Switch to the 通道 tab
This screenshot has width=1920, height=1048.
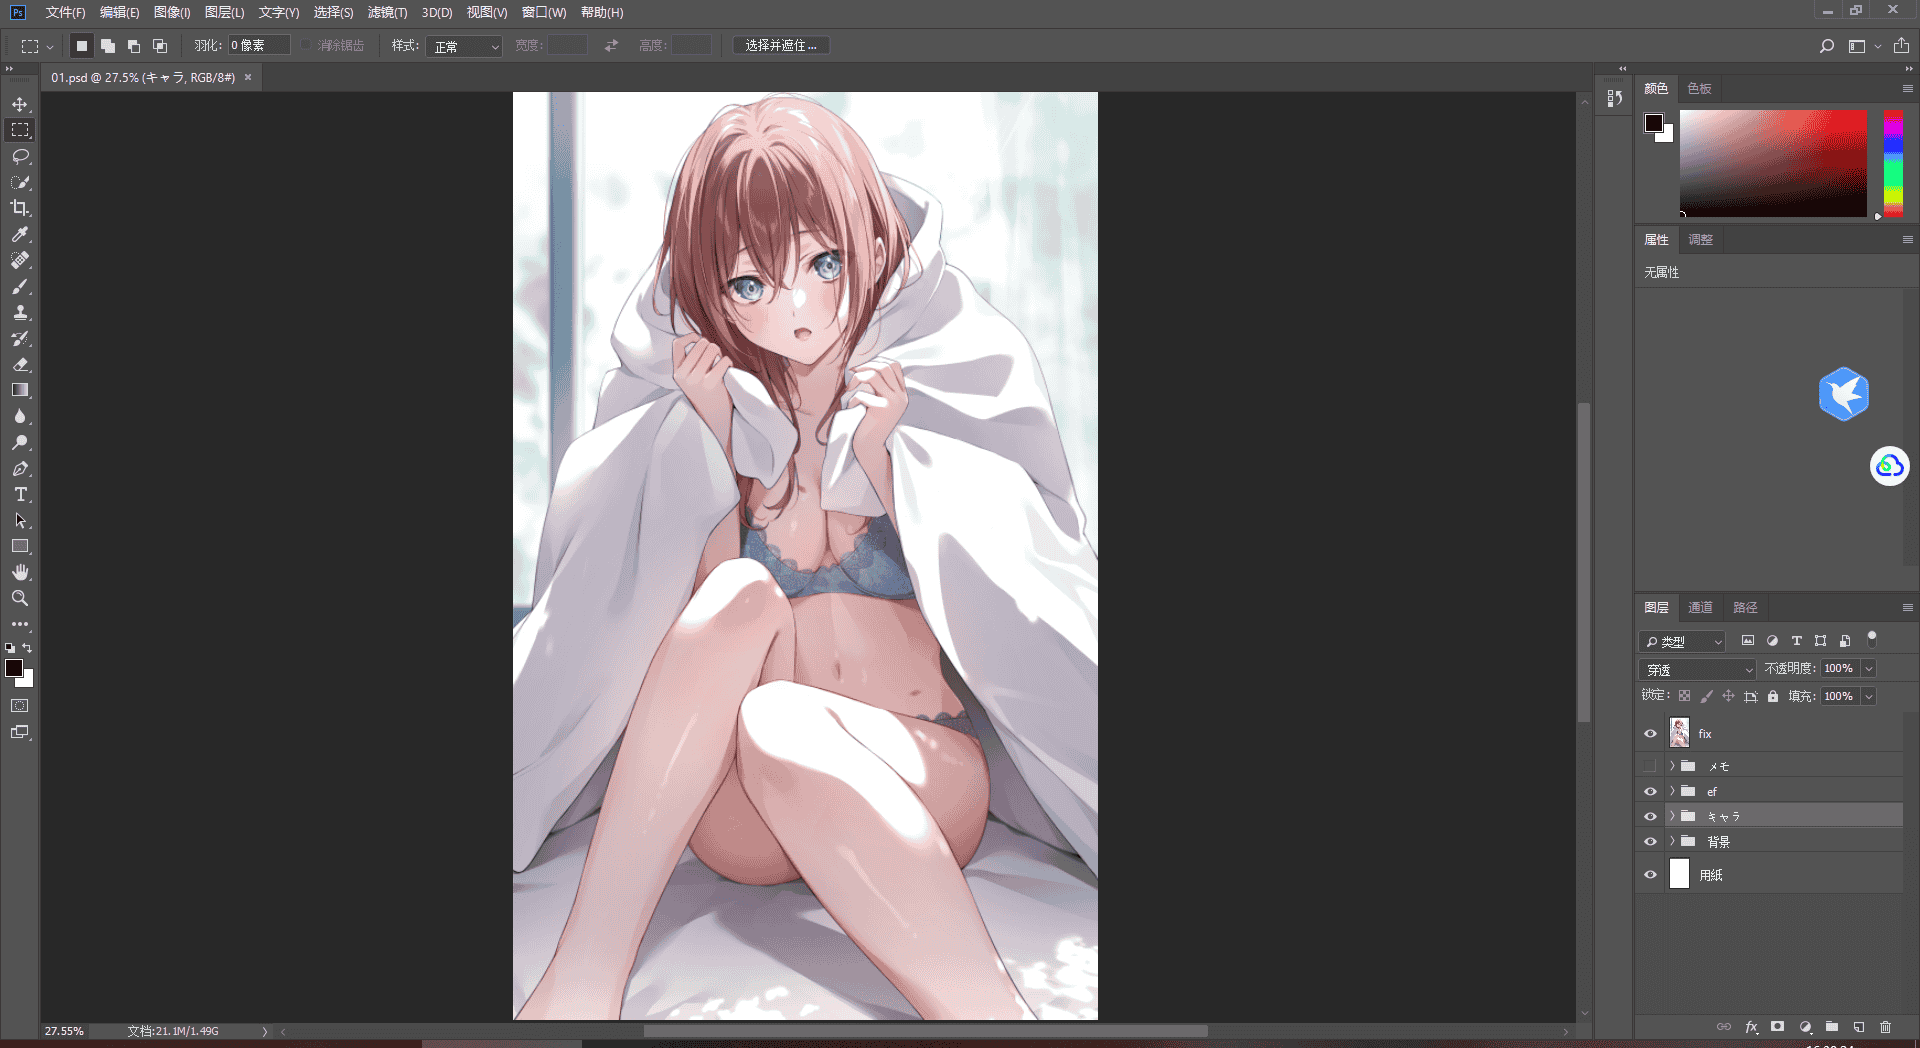pos(1700,607)
